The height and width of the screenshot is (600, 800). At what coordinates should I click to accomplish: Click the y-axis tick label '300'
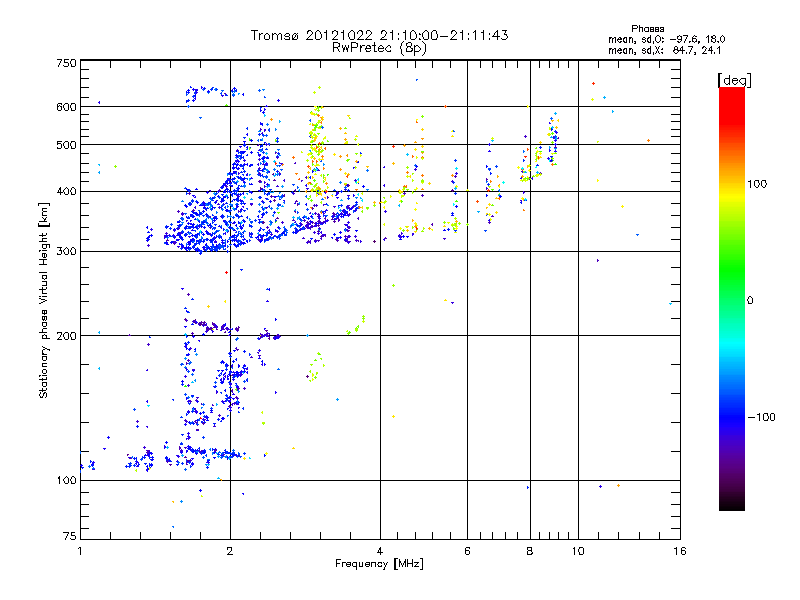tap(66, 251)
